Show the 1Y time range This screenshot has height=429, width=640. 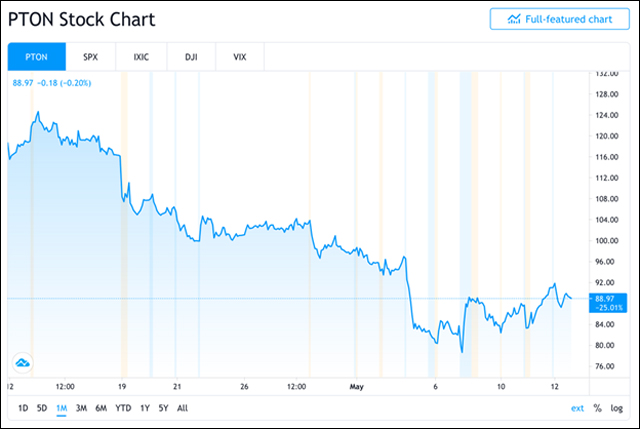146,407
